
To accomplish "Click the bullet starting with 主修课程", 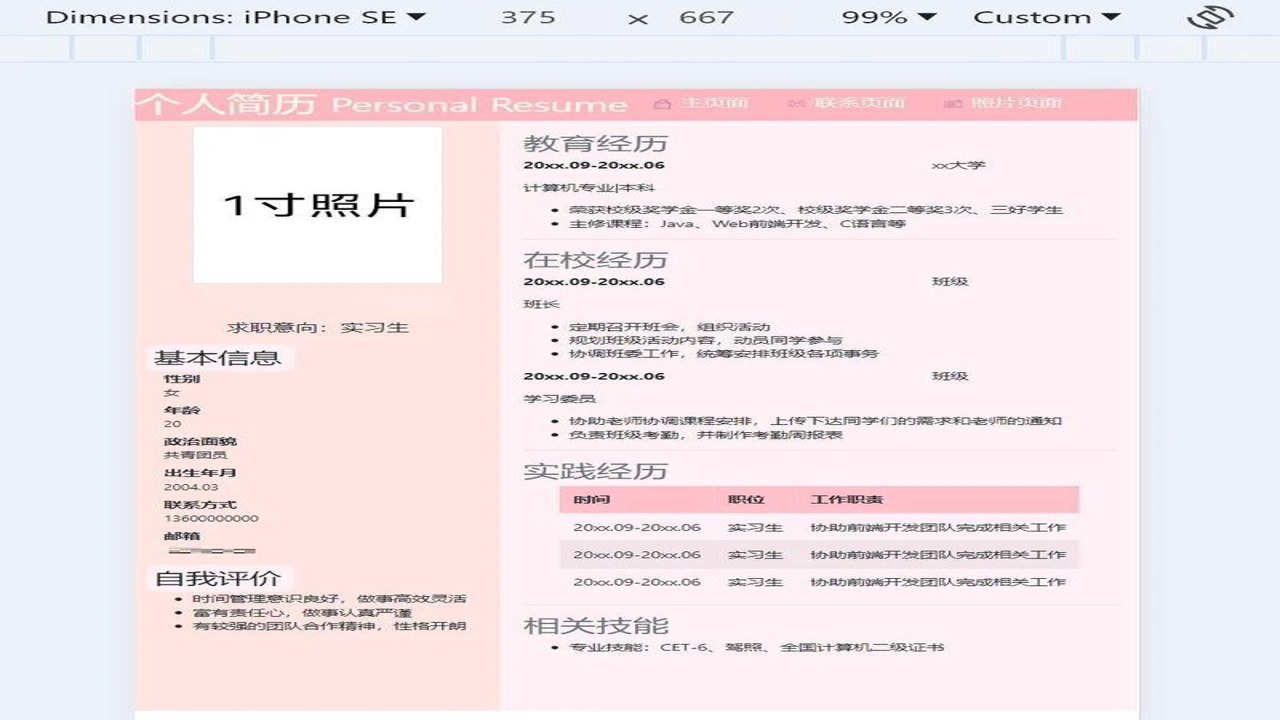I will [738, 224].
